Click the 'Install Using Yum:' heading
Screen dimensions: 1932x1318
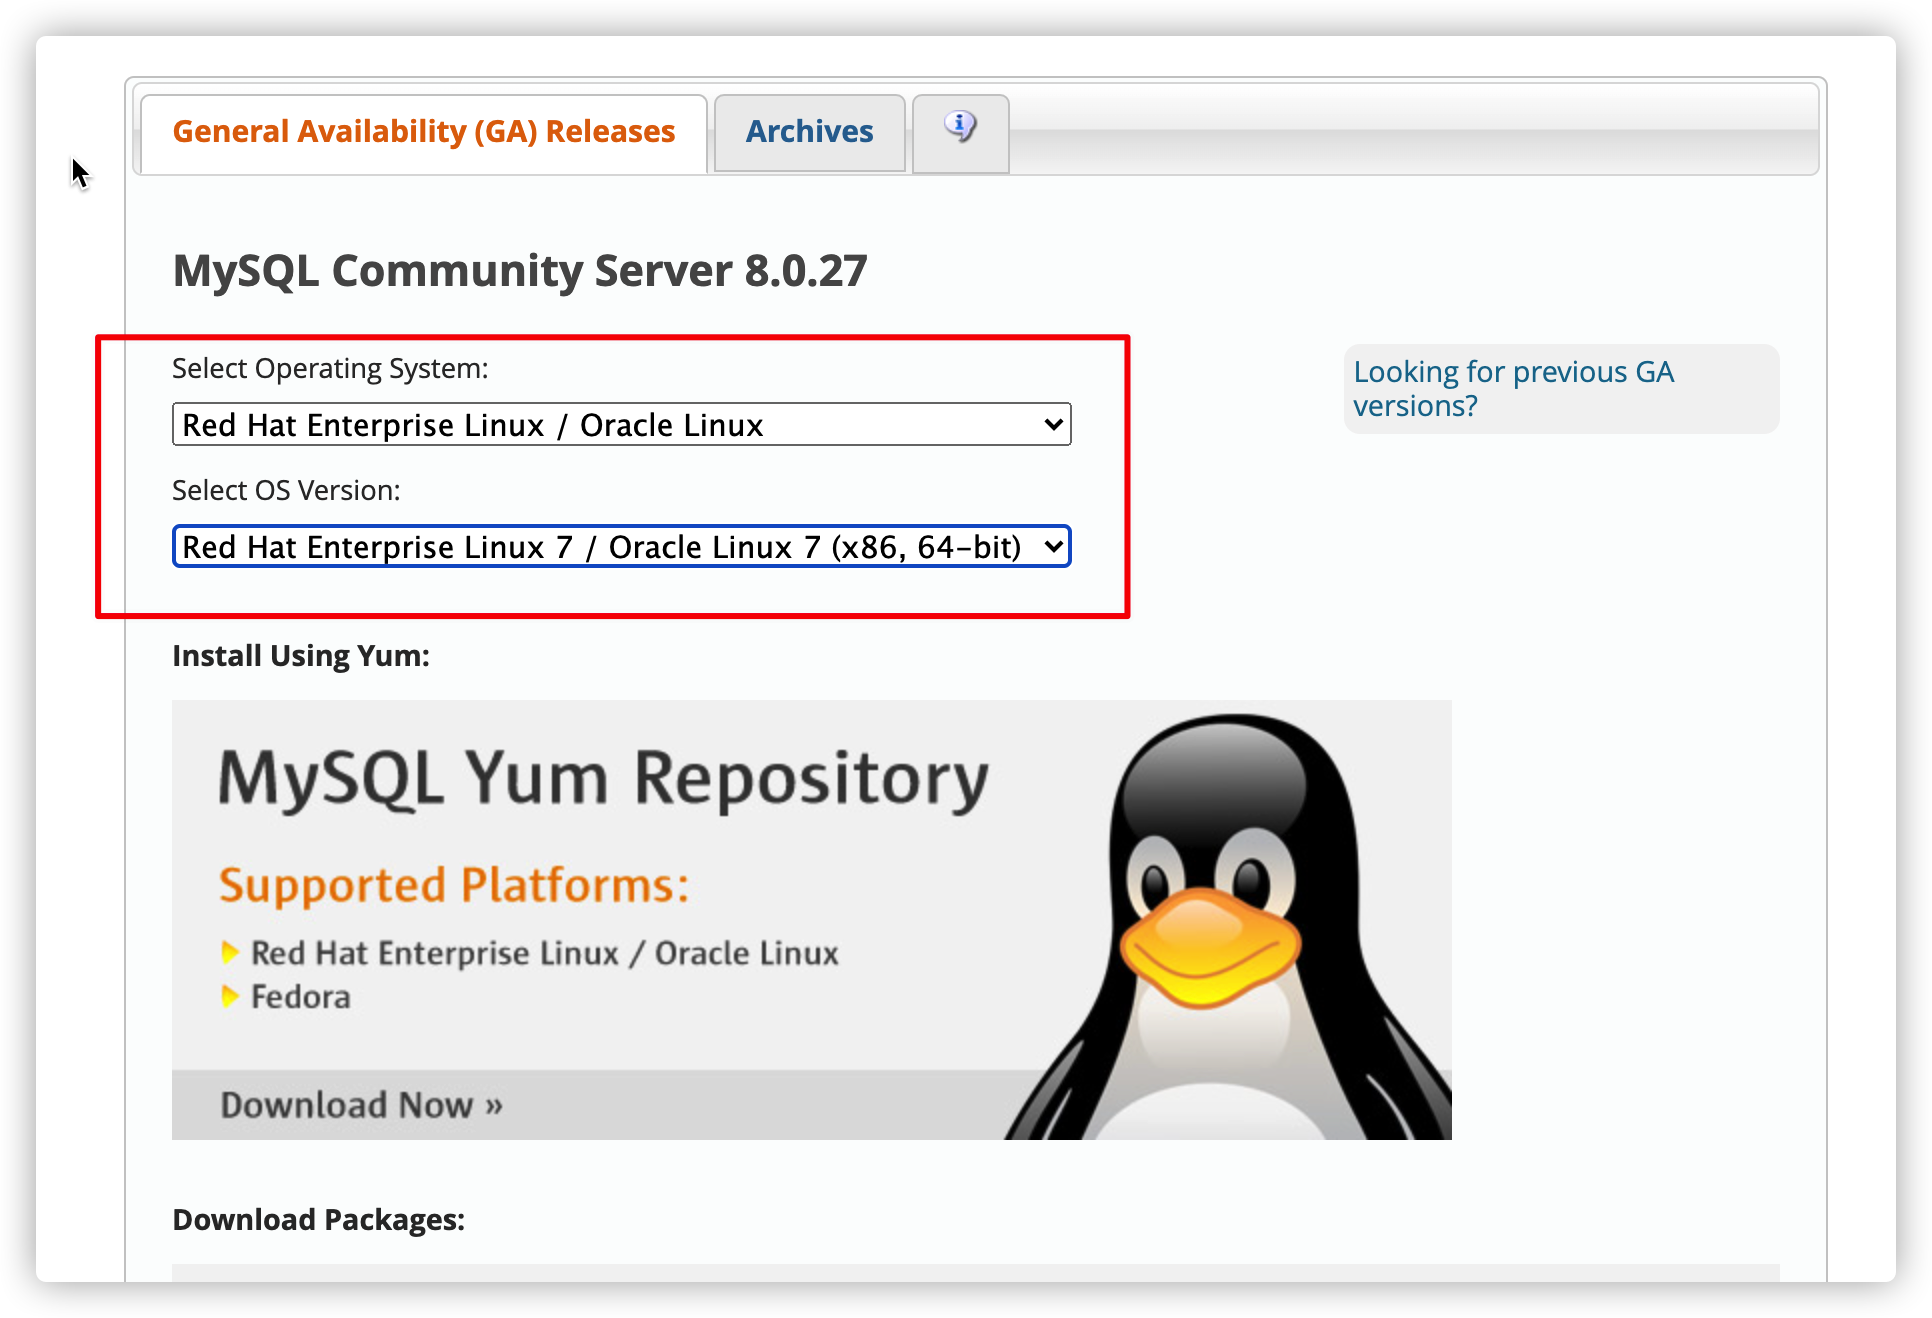pos(301,656)
